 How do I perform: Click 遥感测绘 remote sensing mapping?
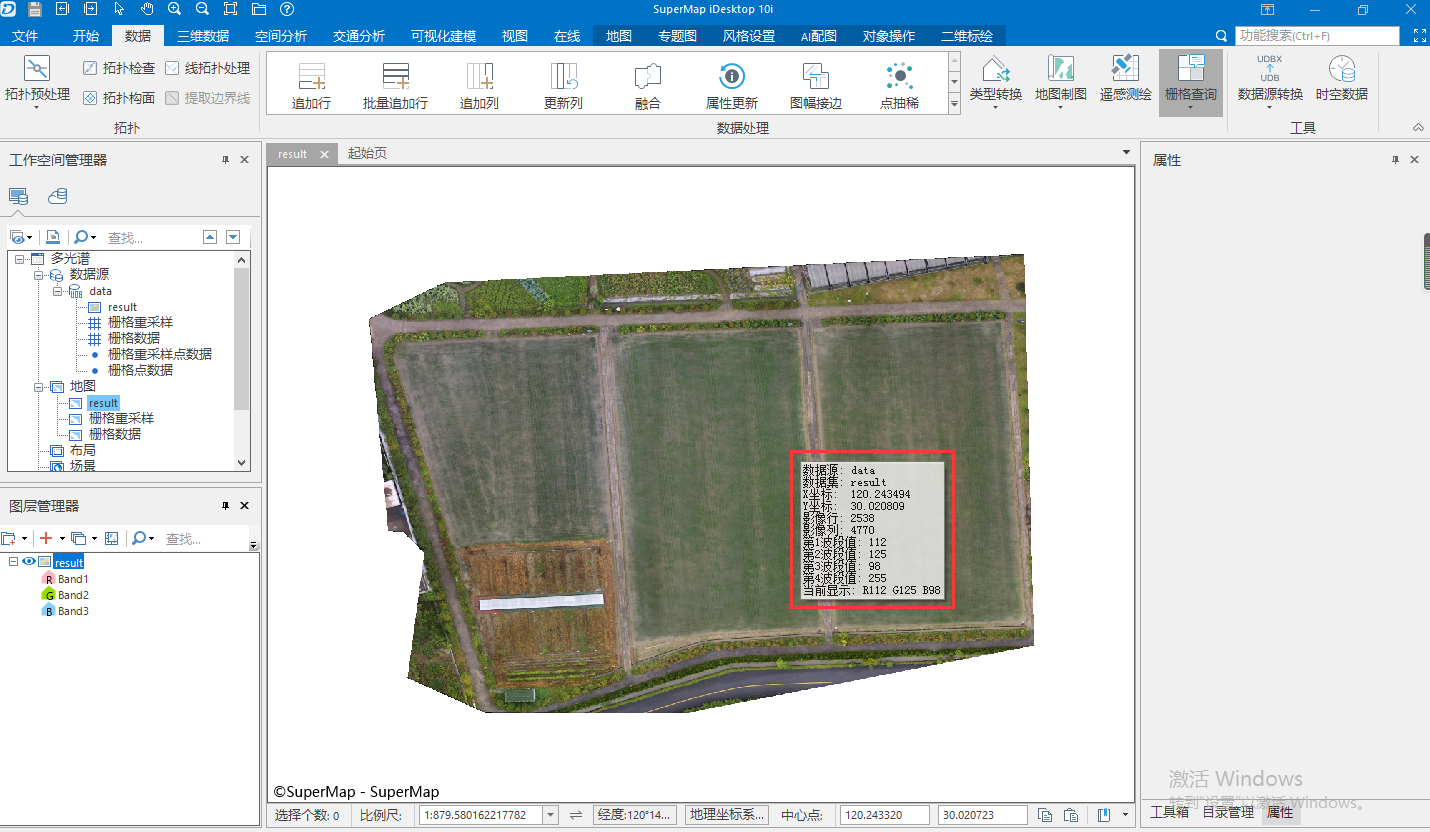click(1126, 79)
